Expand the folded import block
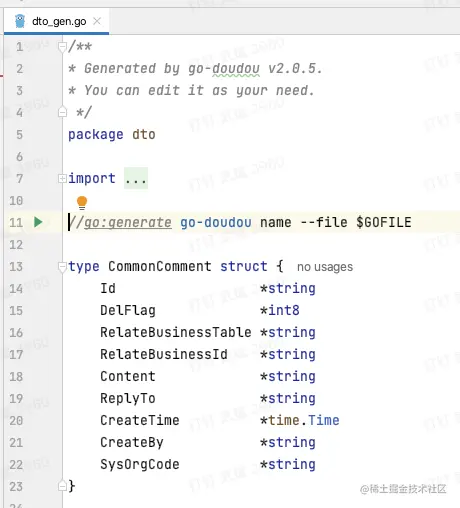The image size is (460, 508). point(62,178)
